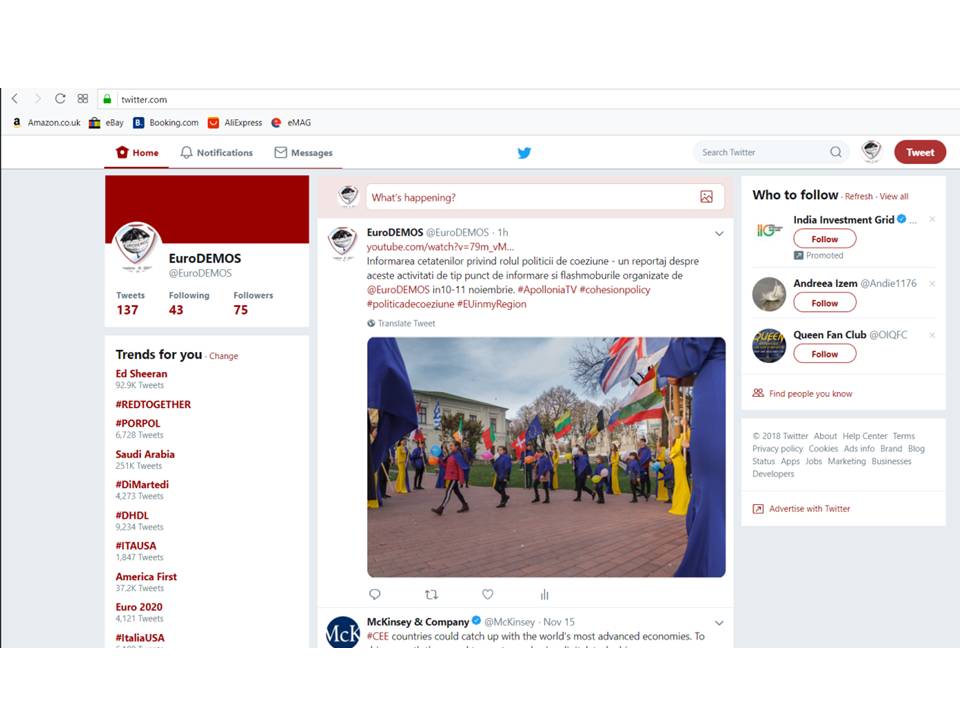
Task: Open the #EUinmyRegion hashtag
Action: tap(492, 304)
